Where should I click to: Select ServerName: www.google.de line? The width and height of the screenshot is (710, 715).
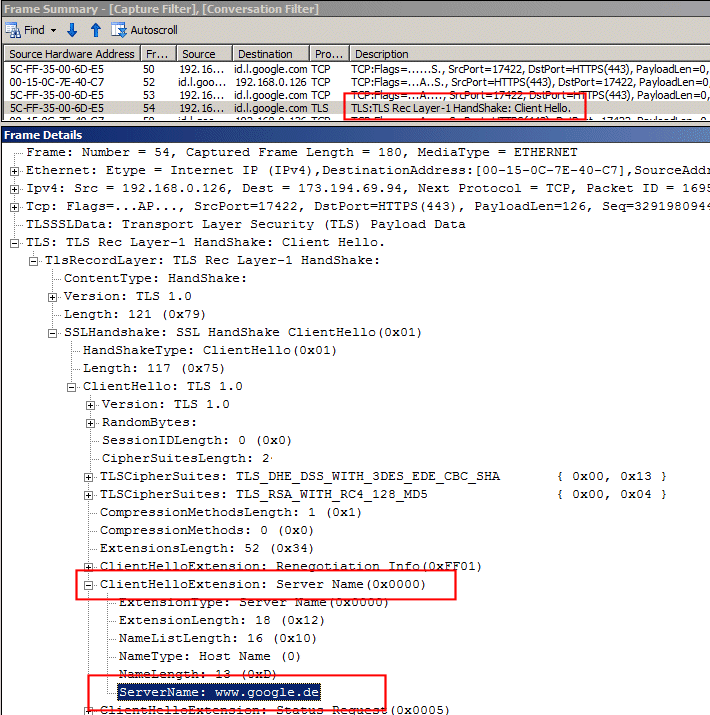click(x=219, y=692)
